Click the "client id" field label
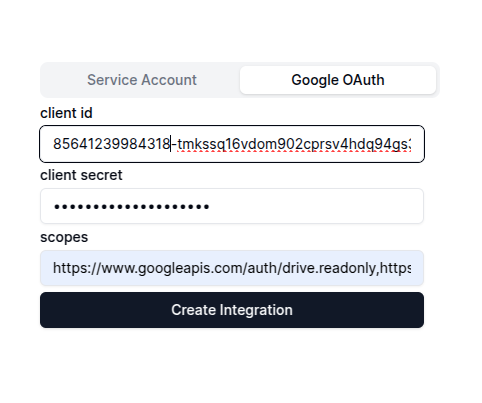This screenshot has height=403, width=482. click(66, 113)
